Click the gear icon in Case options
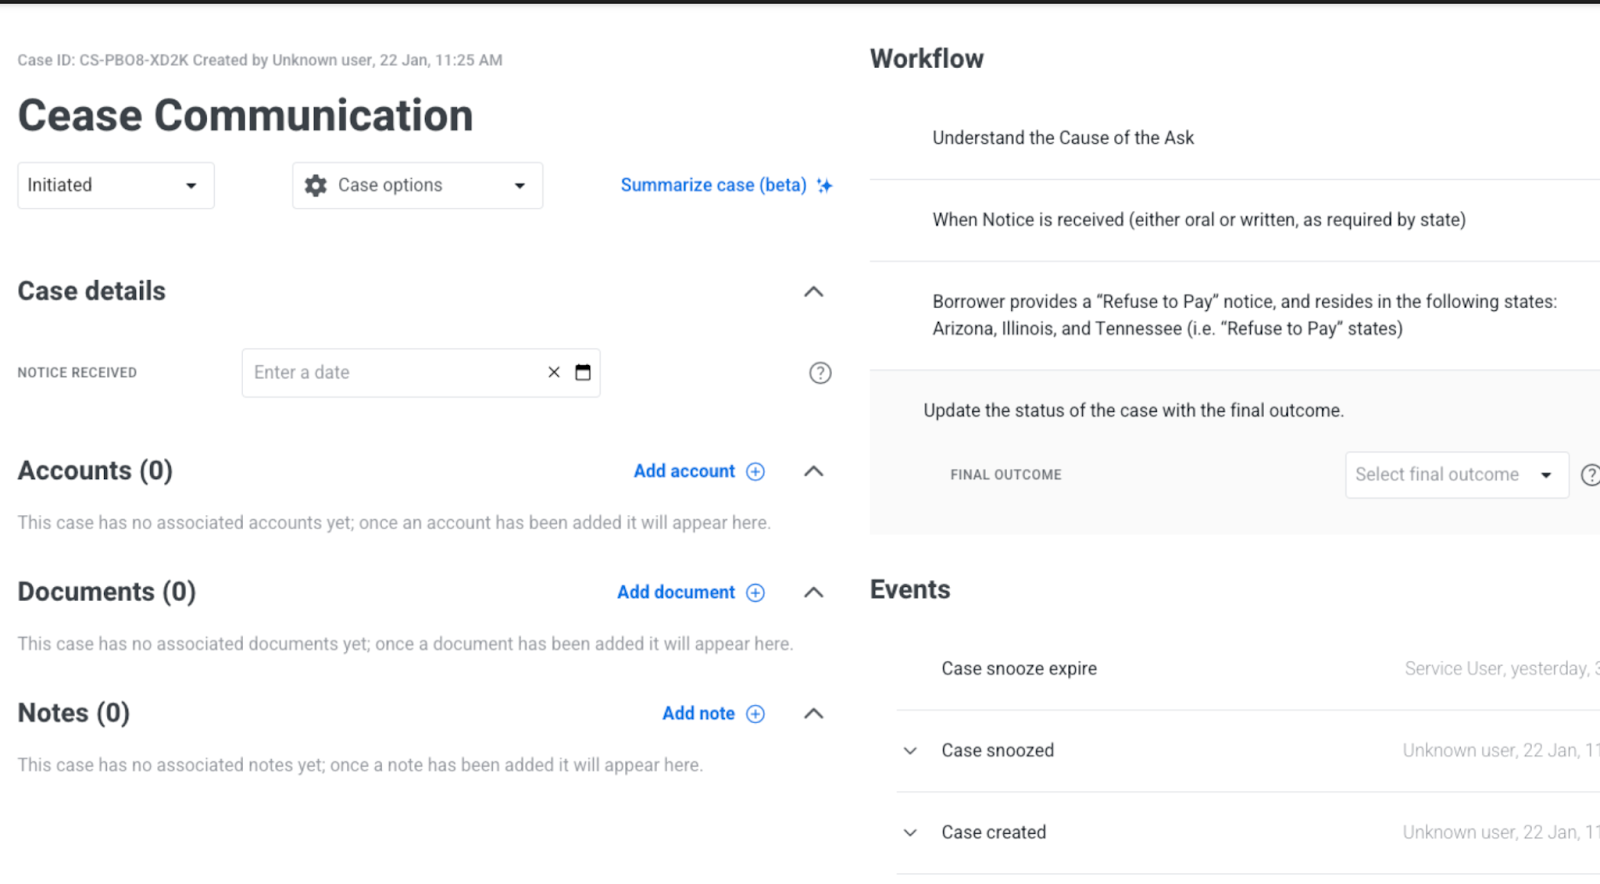1600x884 pixels. tap(316, 185)
